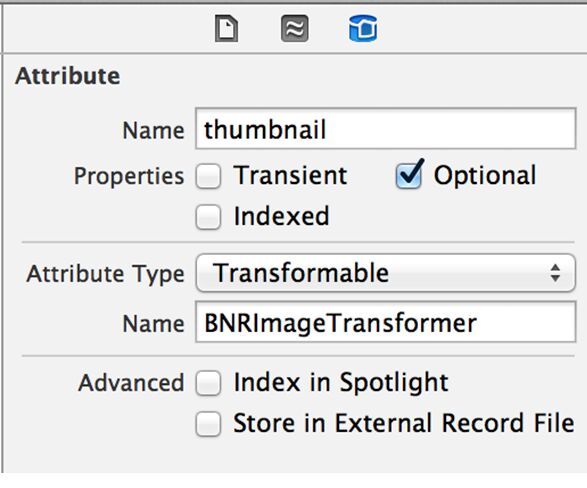Click the Properties row label
The width and height of the screenshot is (587, 488).
coord(129,176)
